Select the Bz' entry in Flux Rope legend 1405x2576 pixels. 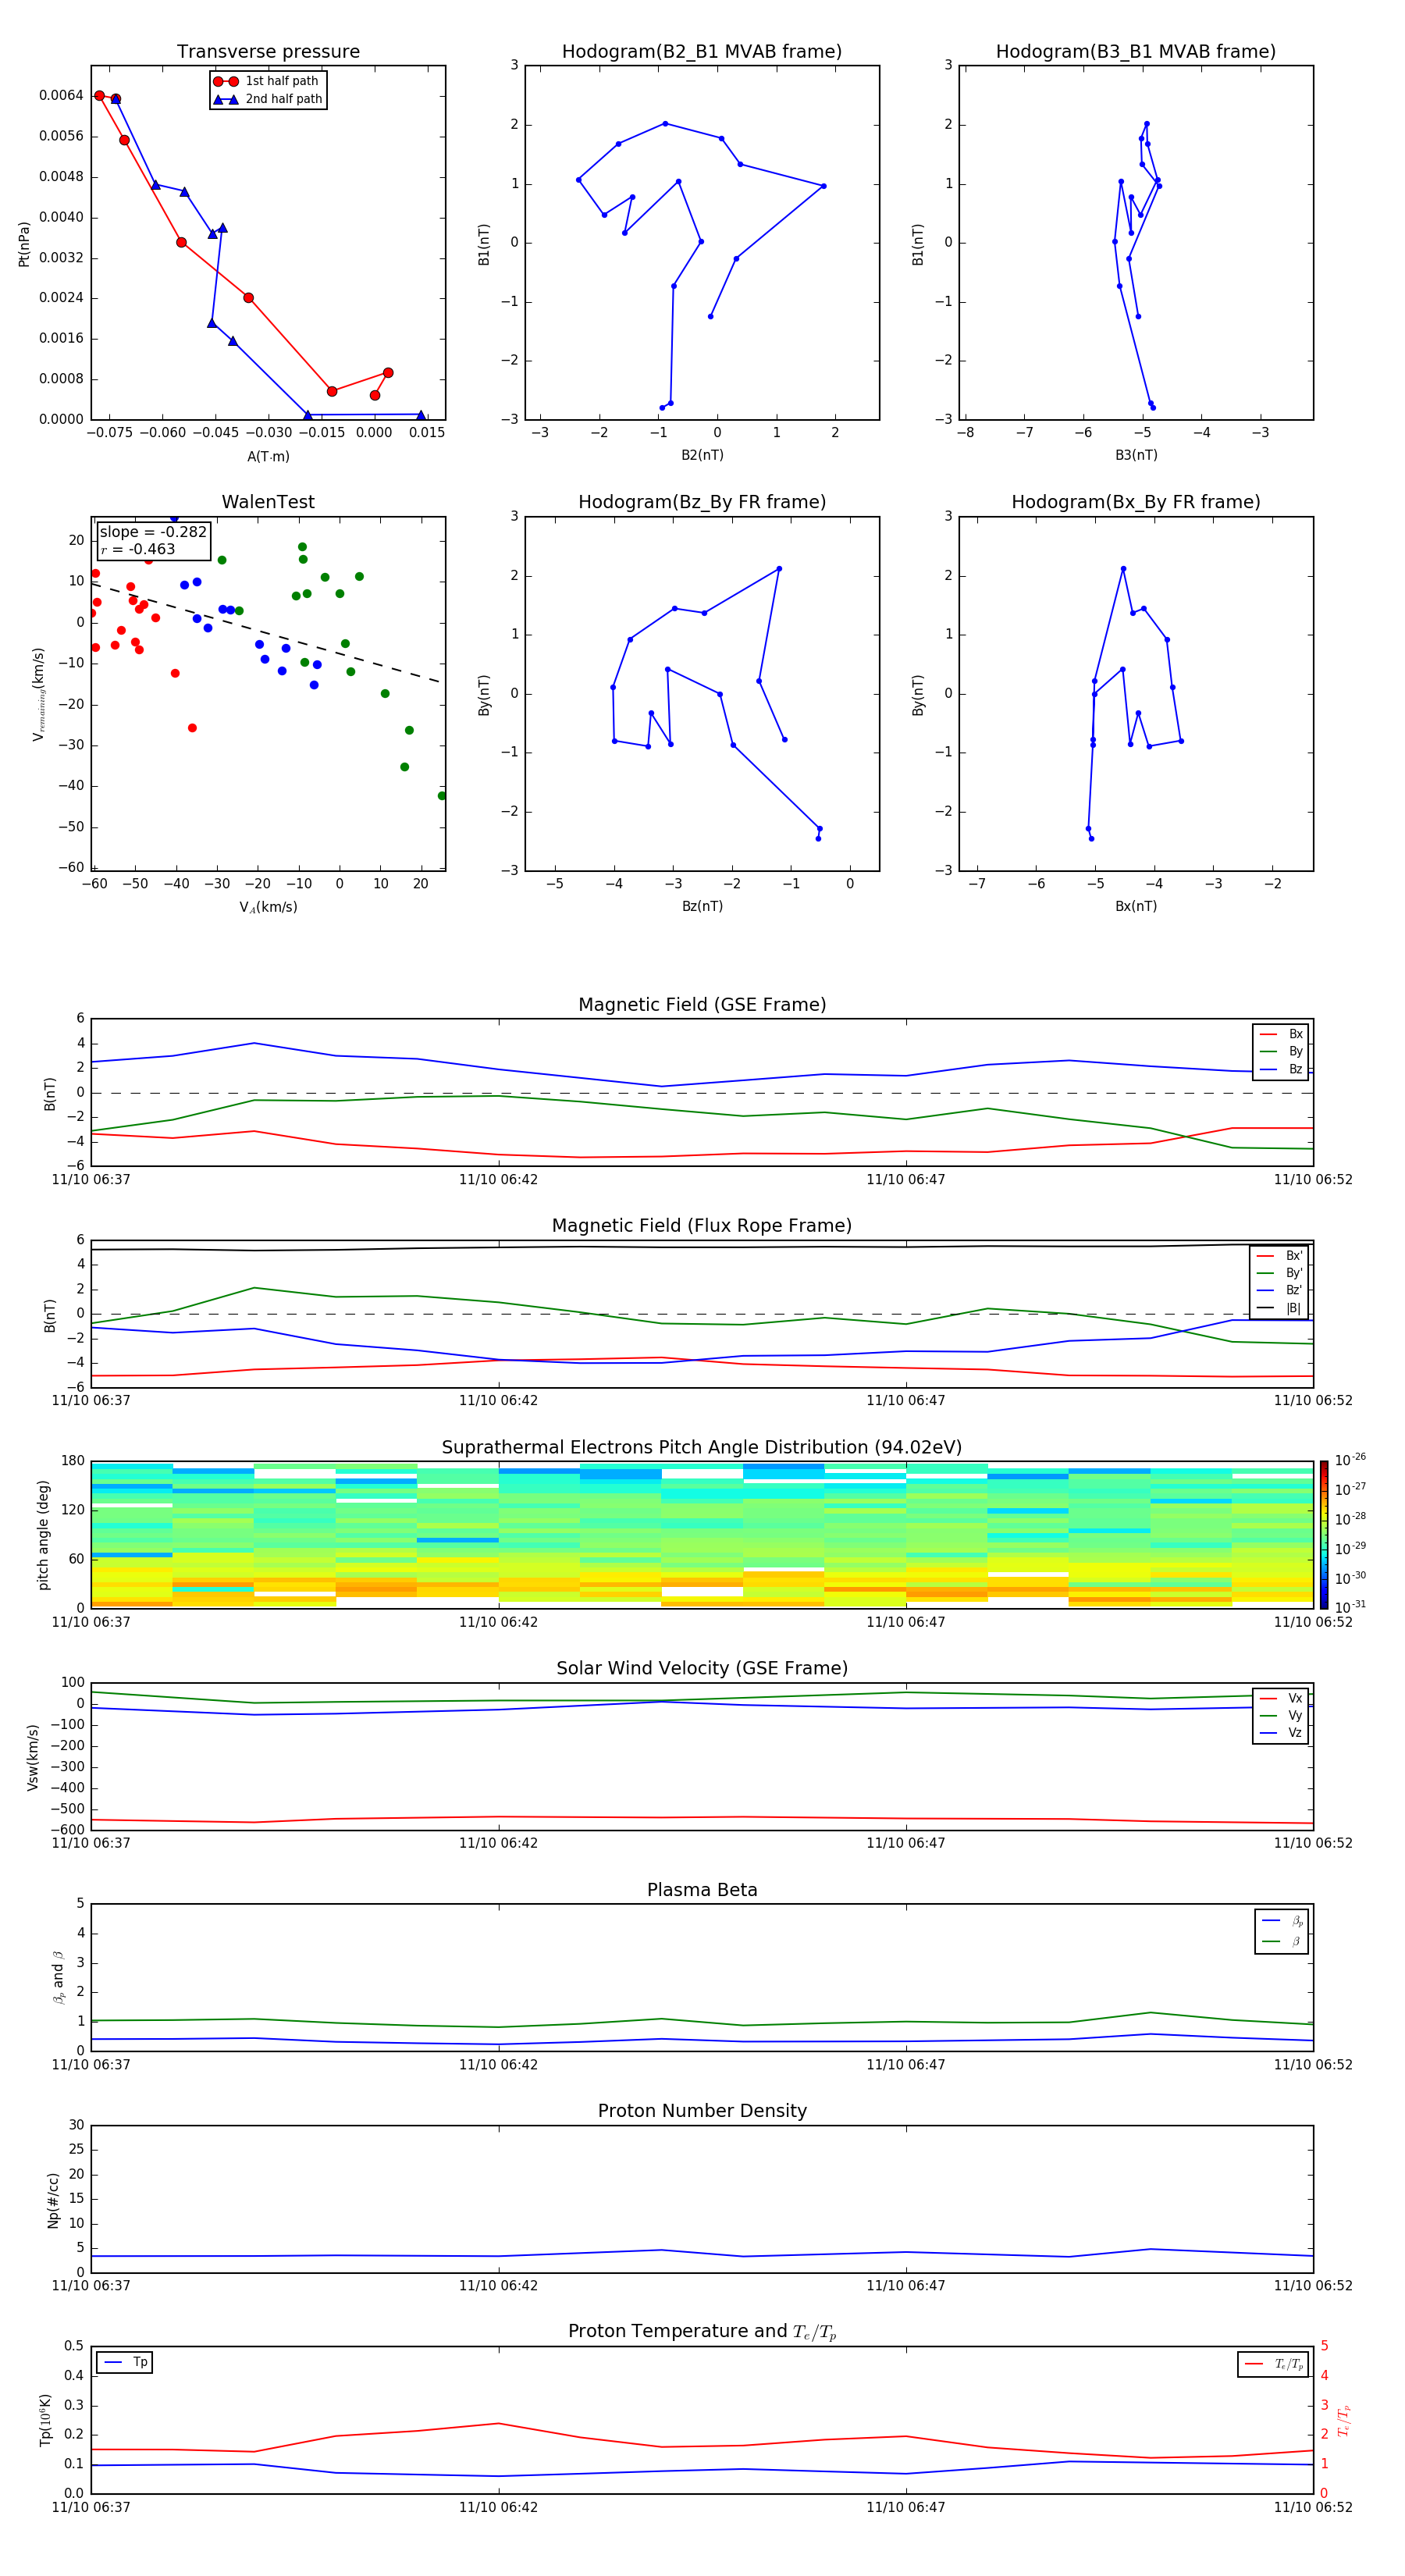1279,1290
